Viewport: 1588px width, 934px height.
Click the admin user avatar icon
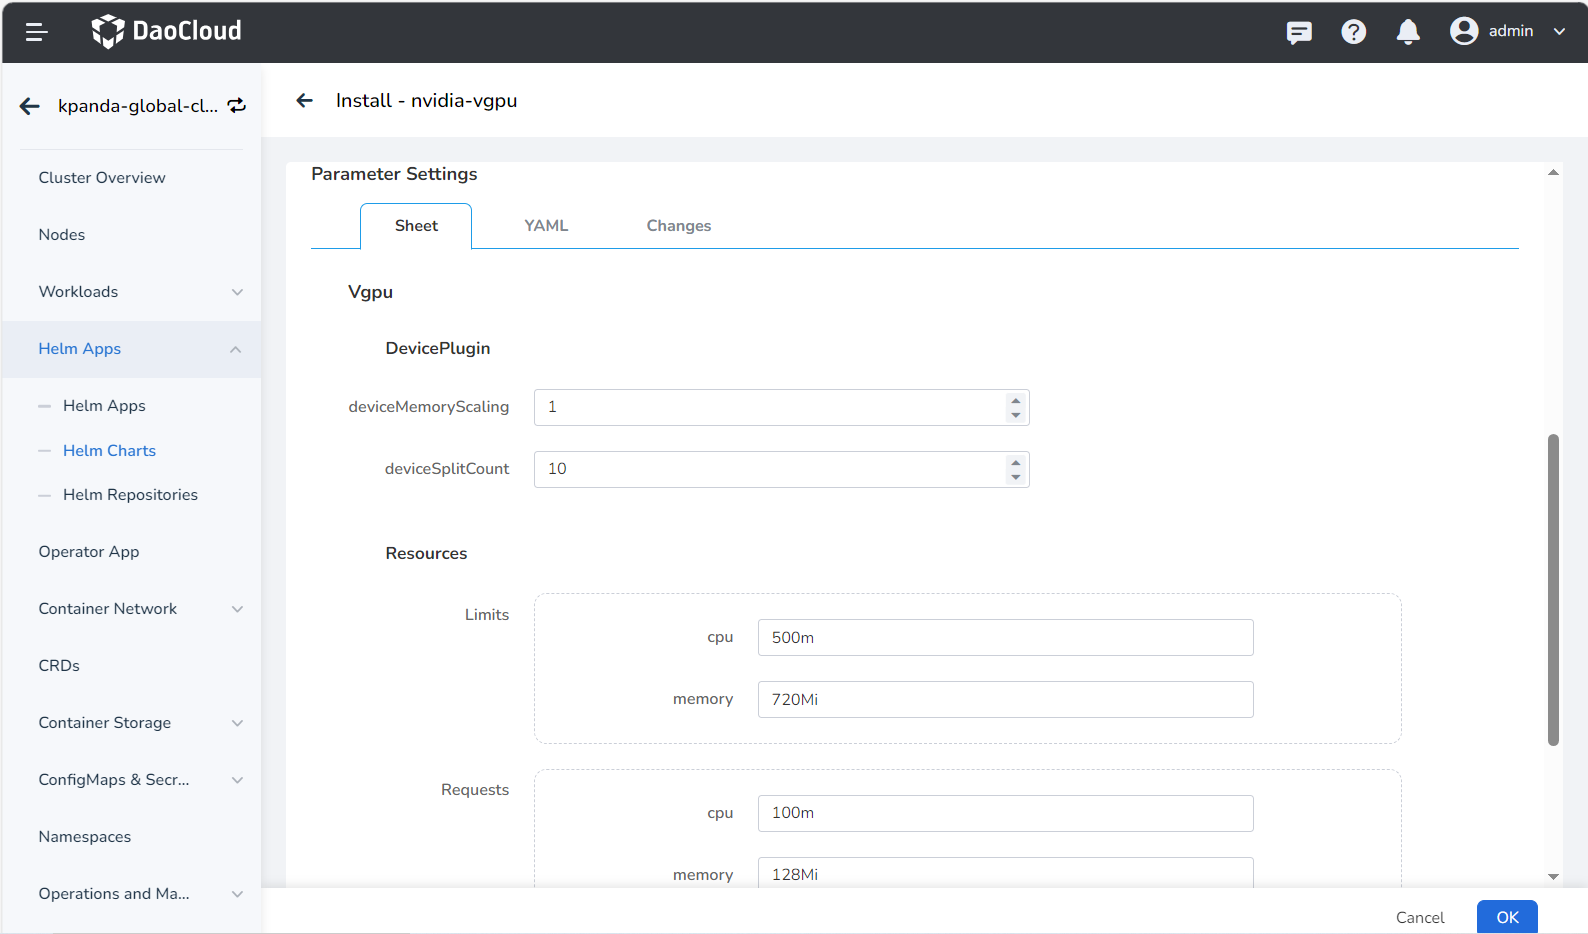[1464, 31]
